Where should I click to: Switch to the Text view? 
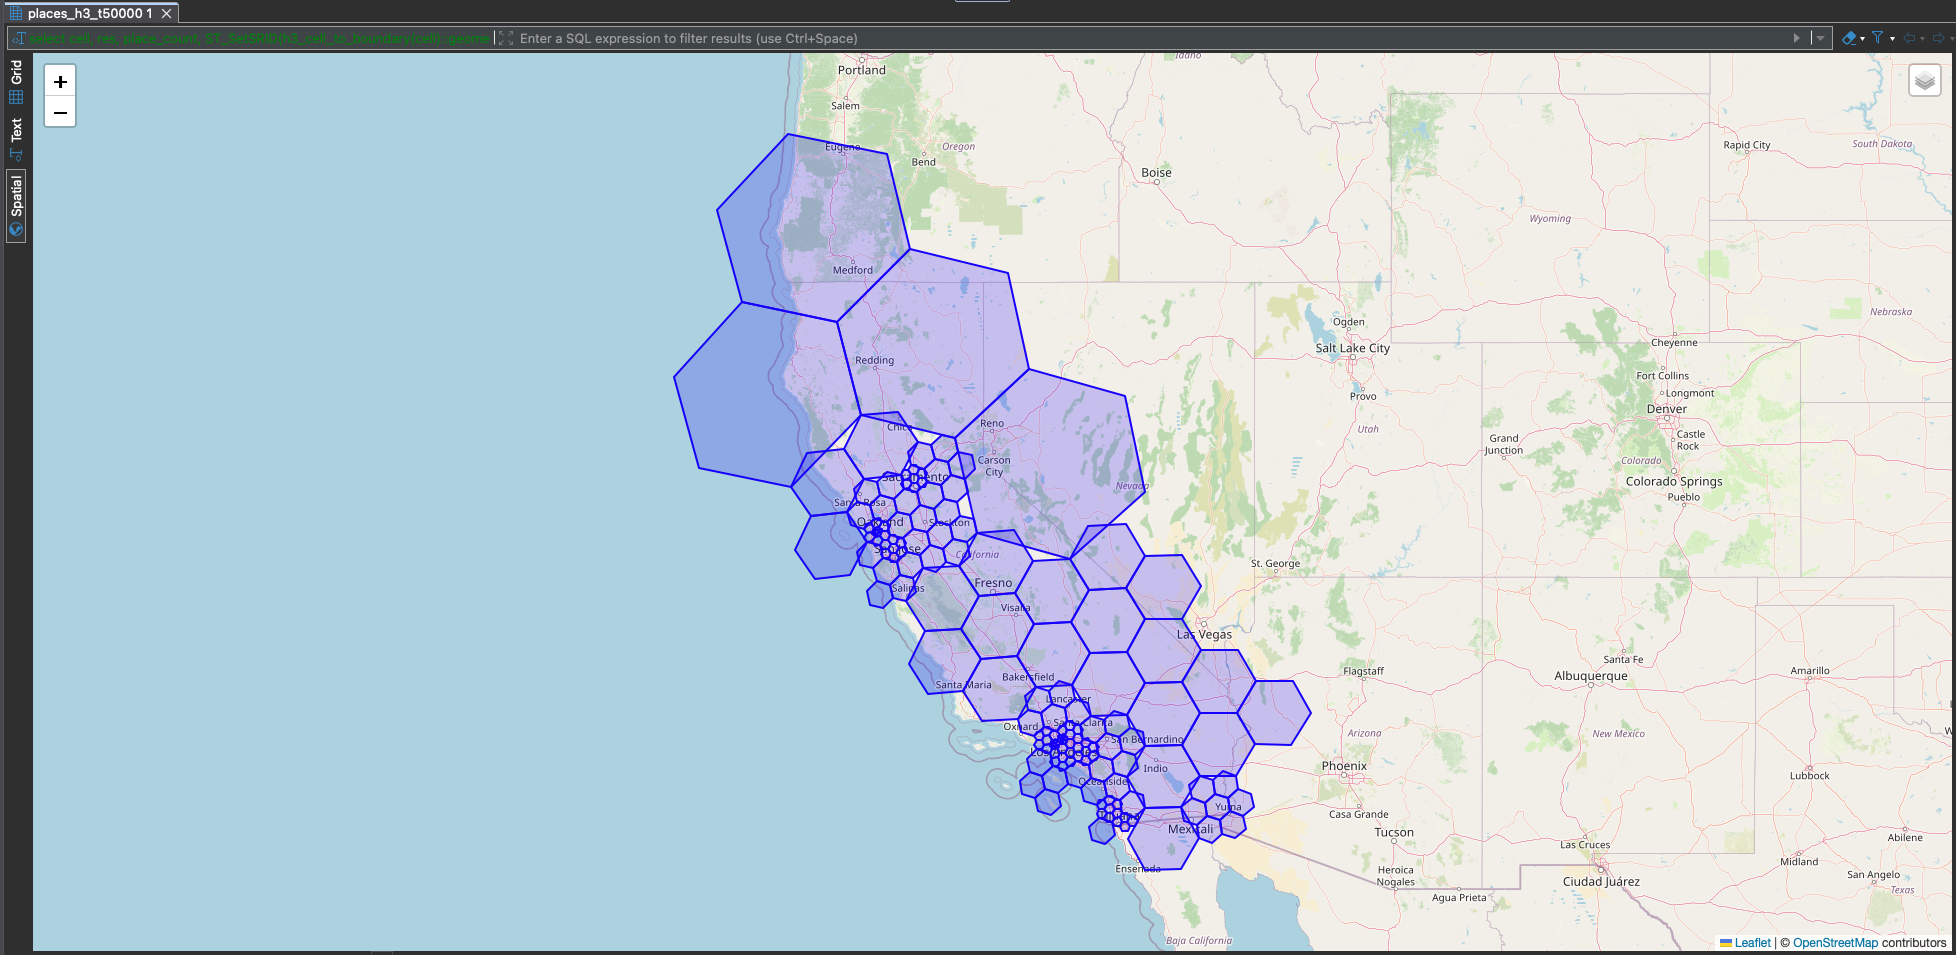[16, 138]
